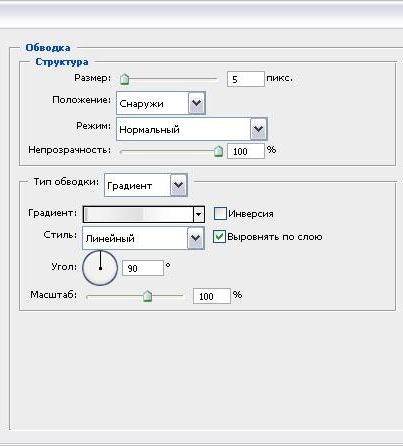Click the Размер value field showing 5
Image resolution: width=403 pixels, height=446 pixels.
(x=246, y=79)
